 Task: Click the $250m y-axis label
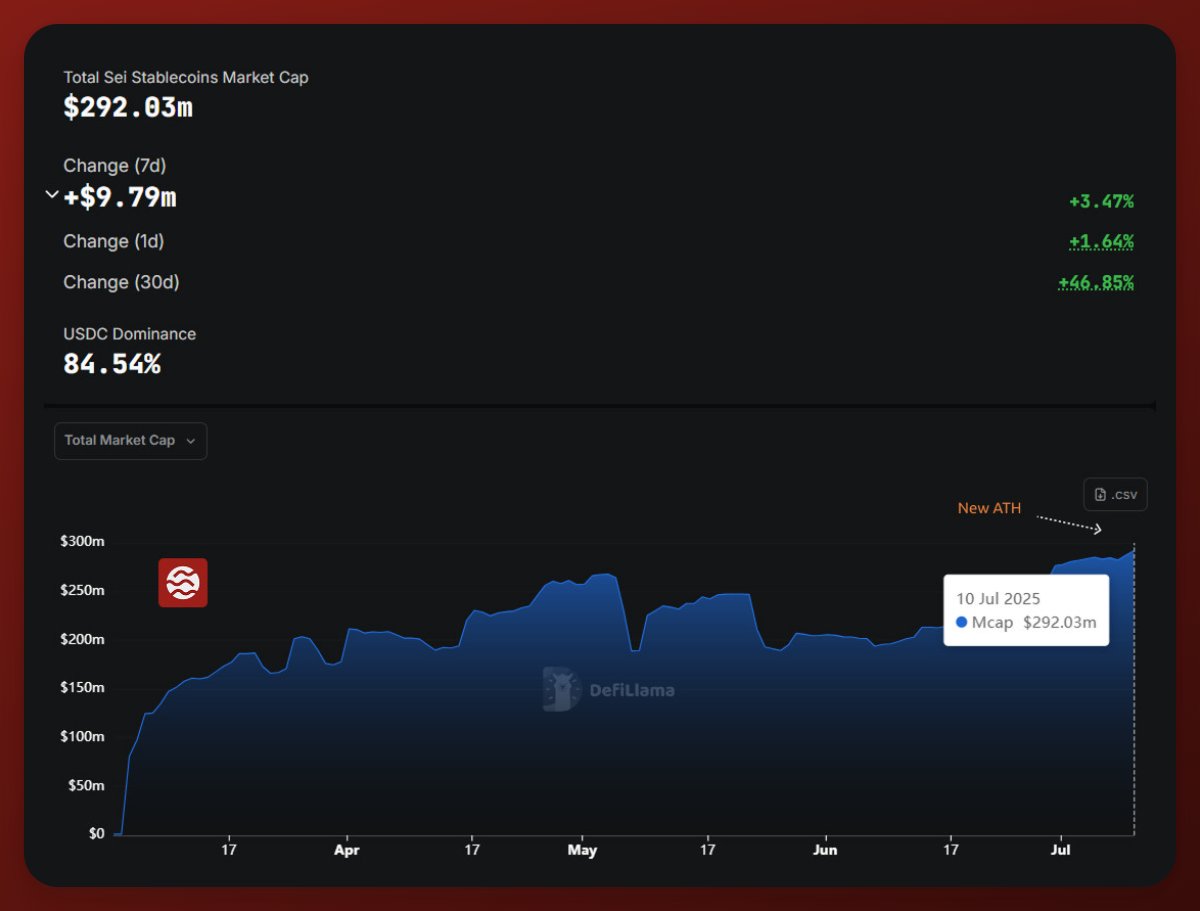(84, 590)
